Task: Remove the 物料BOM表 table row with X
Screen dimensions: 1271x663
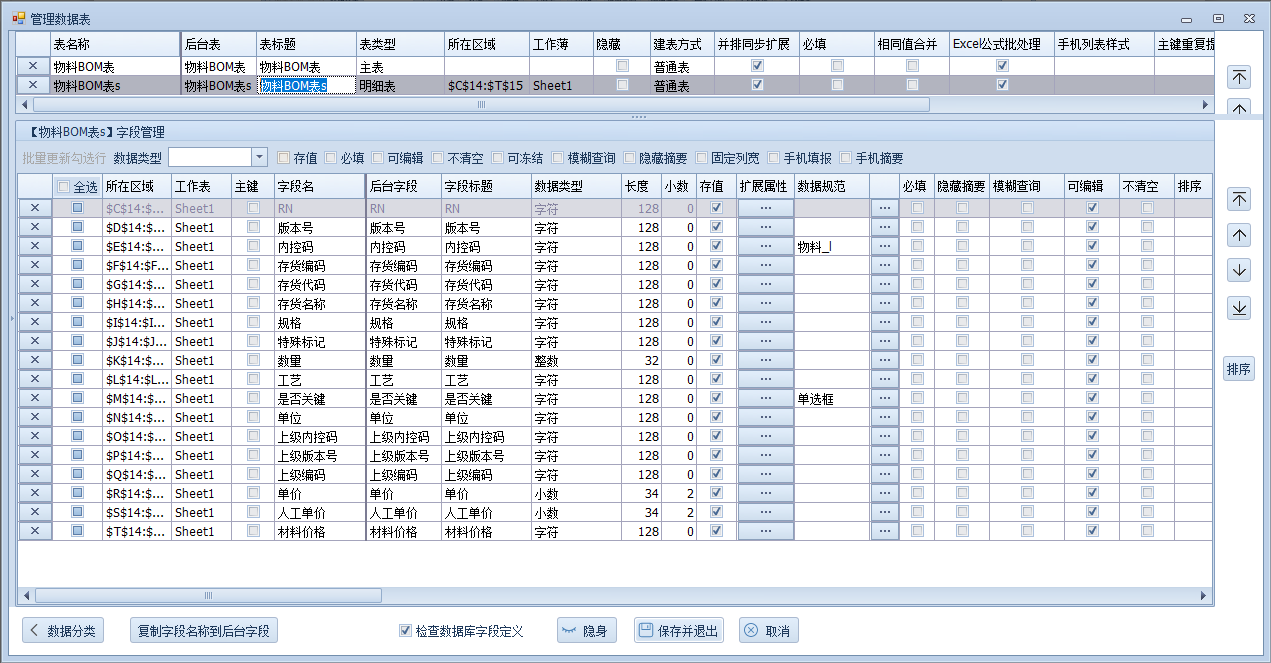Action: pos(33,66)
